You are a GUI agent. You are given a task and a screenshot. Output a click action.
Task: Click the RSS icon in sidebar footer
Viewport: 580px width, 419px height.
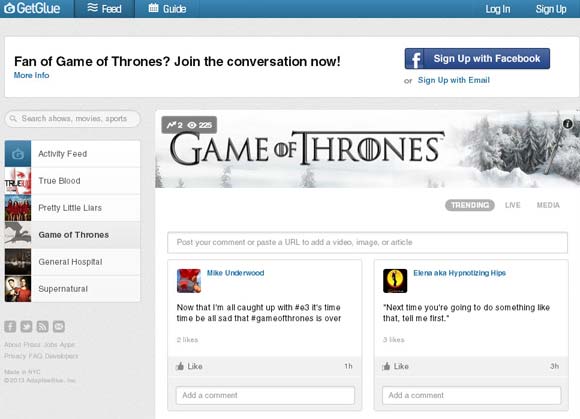tap(43, 327)
